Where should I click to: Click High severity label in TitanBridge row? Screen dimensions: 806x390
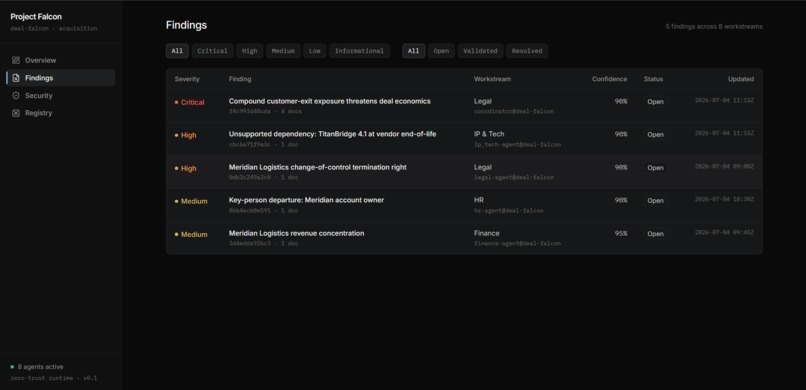point(186,136)
